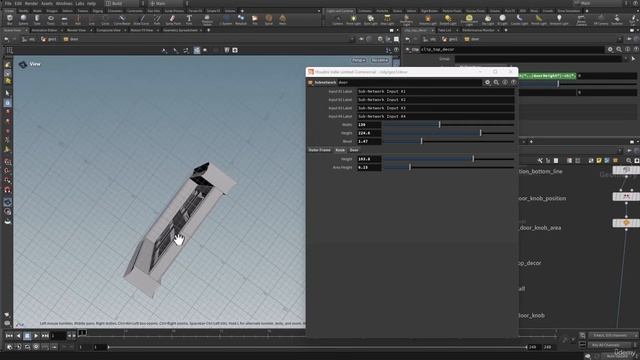Add an Ambient Light from shelf
The width and height of the screenshot is (640, 360).
[x=559, y=20]
